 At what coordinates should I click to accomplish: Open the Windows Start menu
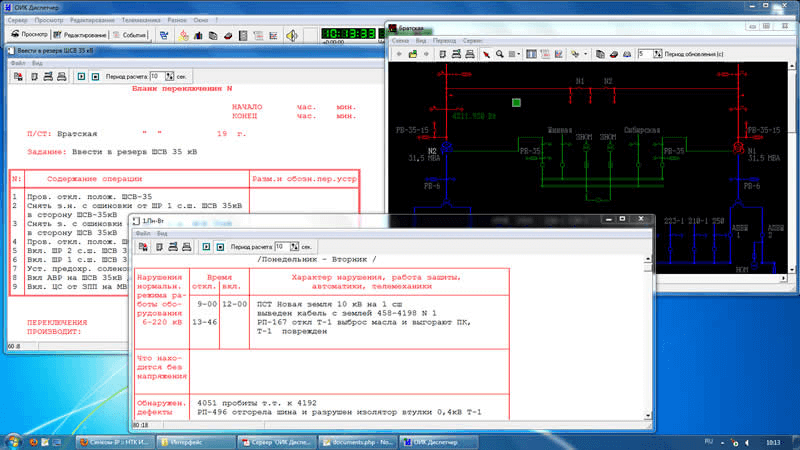pyautogui.click(x=12, y=440)
